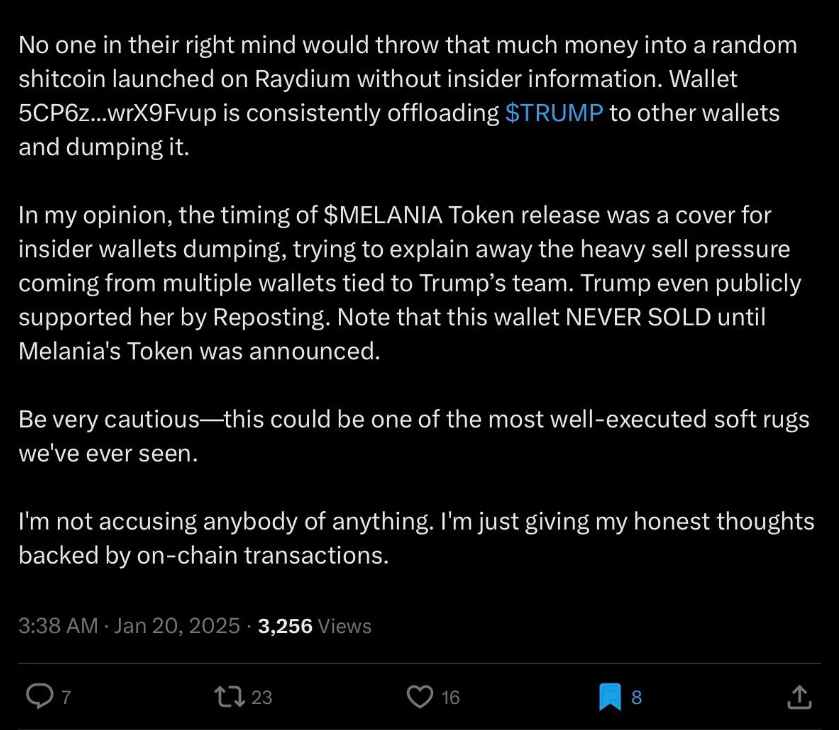Click the paragraph starting "Be very cautious"

point(413,435)
